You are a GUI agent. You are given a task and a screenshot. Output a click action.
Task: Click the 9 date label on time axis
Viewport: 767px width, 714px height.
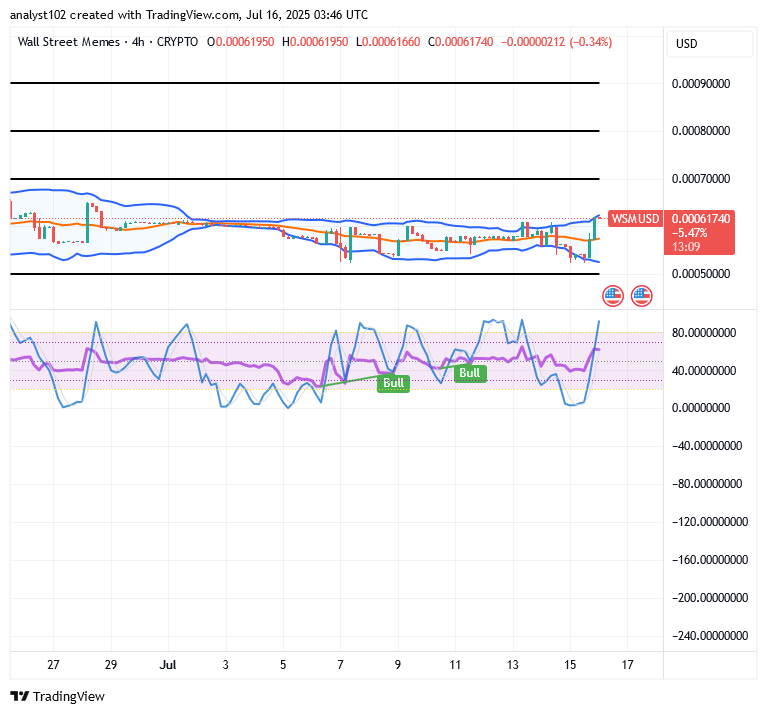tap(398, 665)
